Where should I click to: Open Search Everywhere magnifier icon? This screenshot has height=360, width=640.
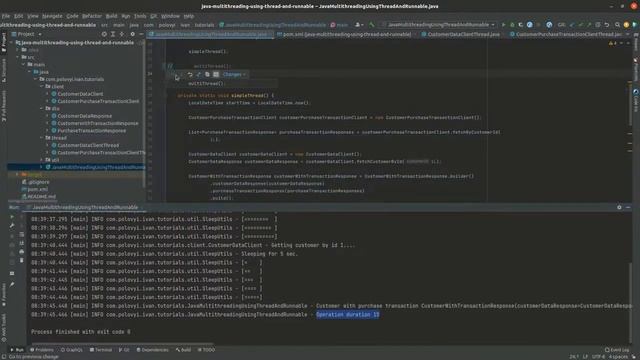click(617, 25)
